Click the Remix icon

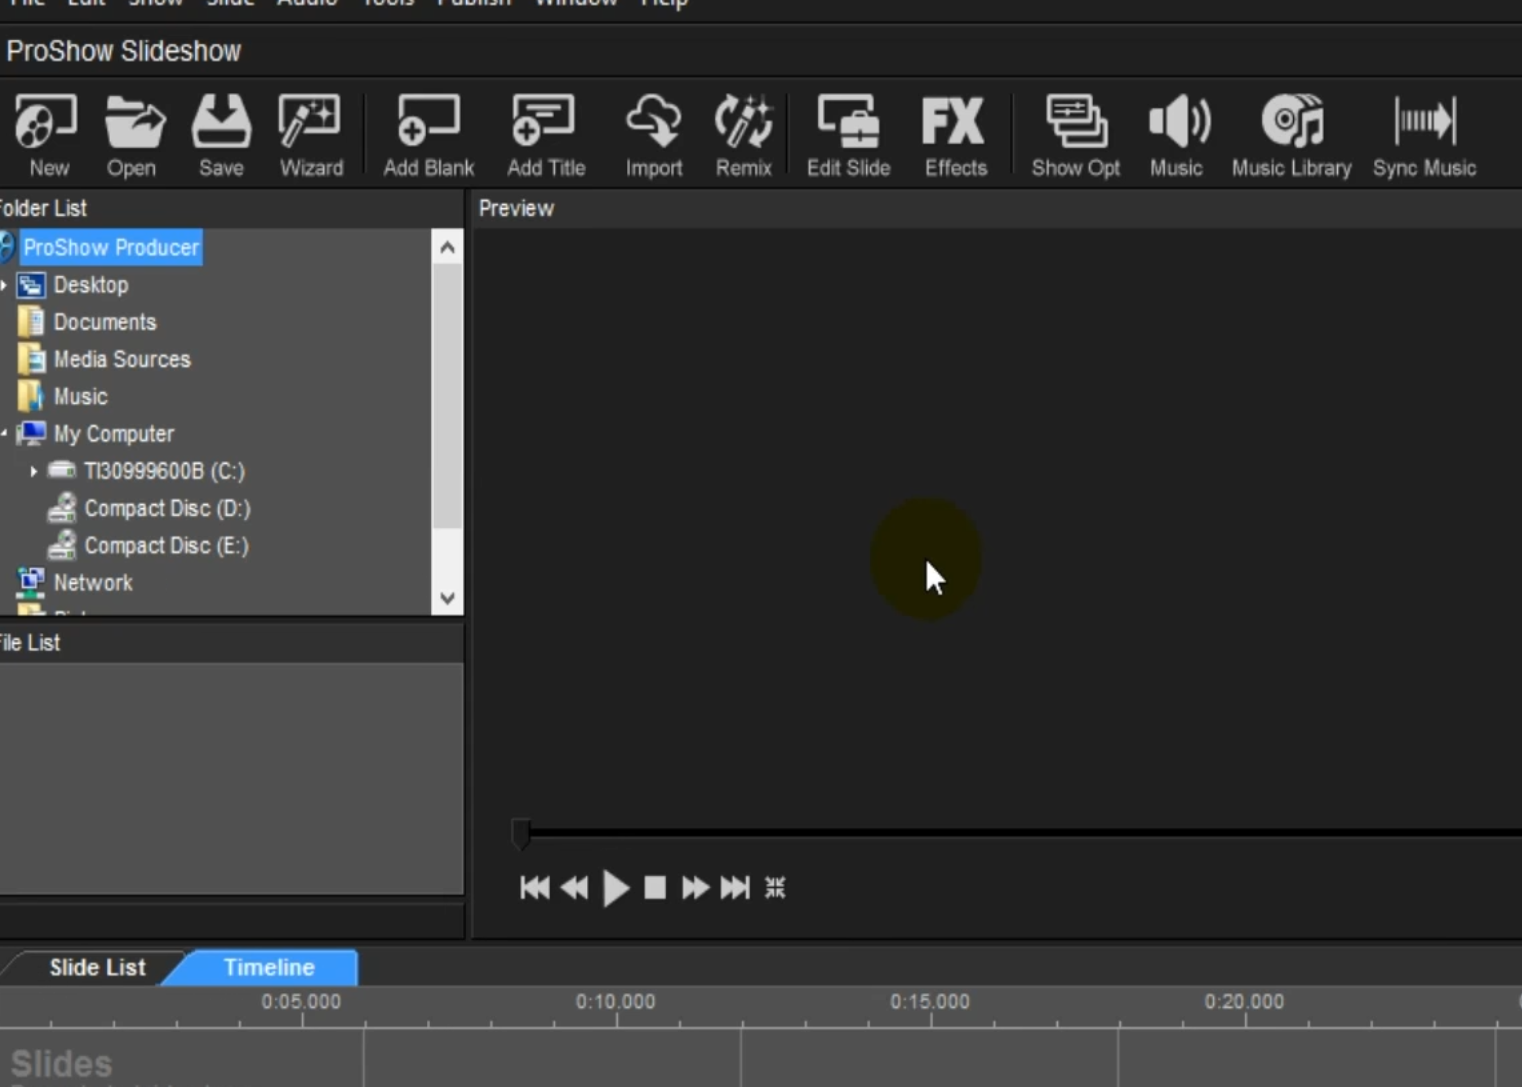pos(743,135)
